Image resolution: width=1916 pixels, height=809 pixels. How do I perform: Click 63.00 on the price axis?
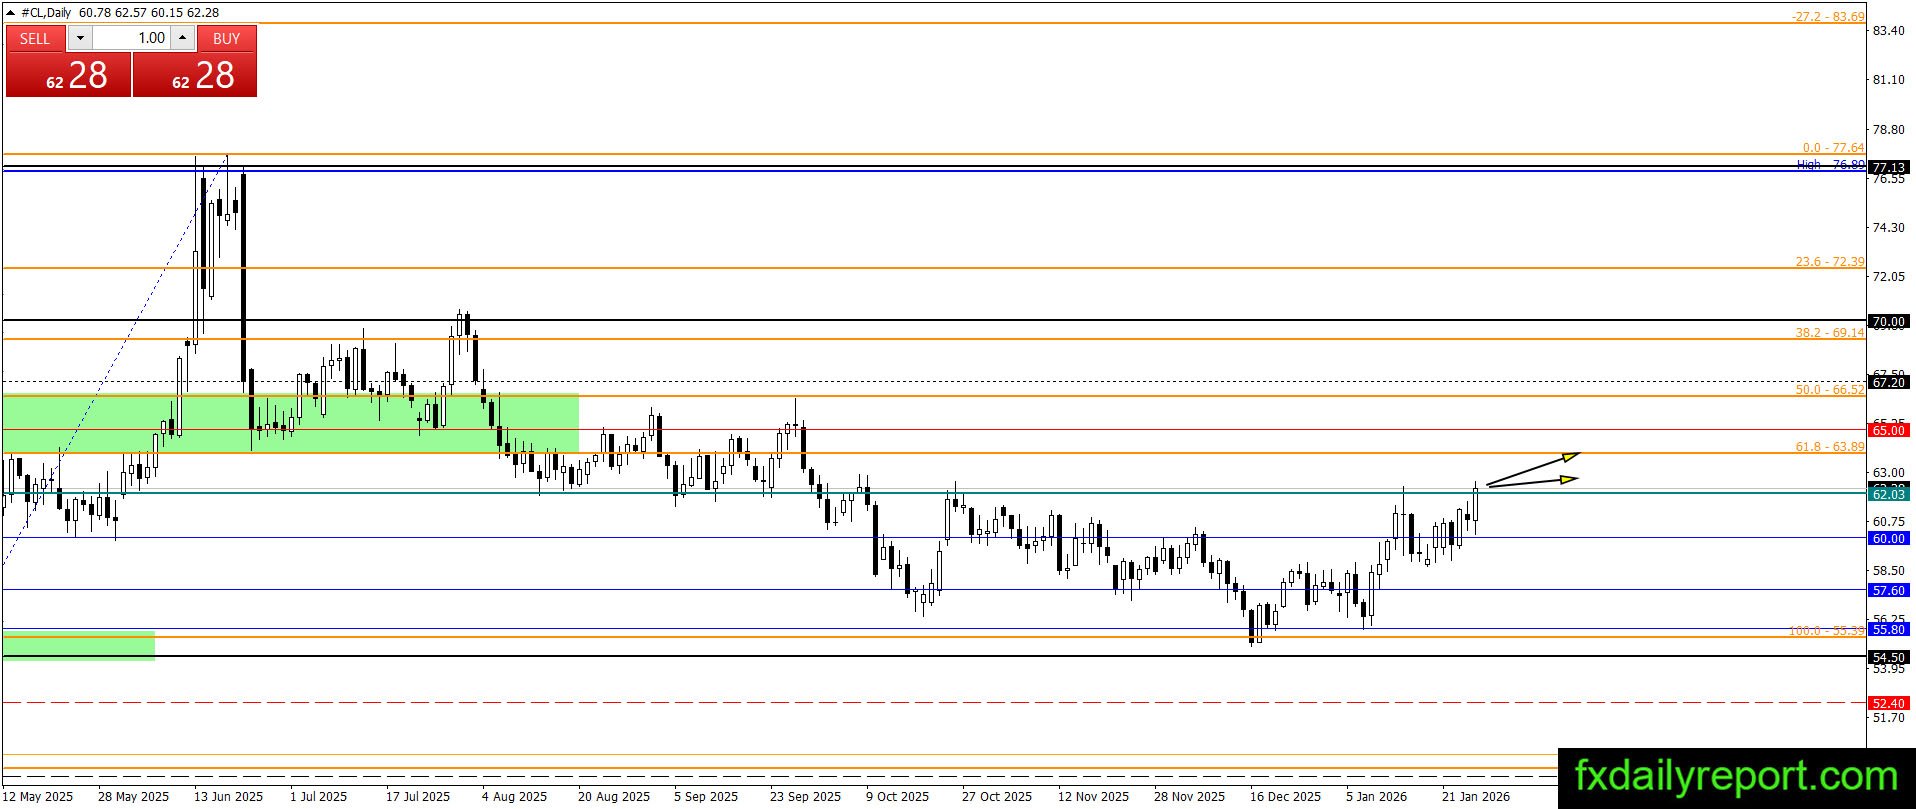(x=1888, y=473)
